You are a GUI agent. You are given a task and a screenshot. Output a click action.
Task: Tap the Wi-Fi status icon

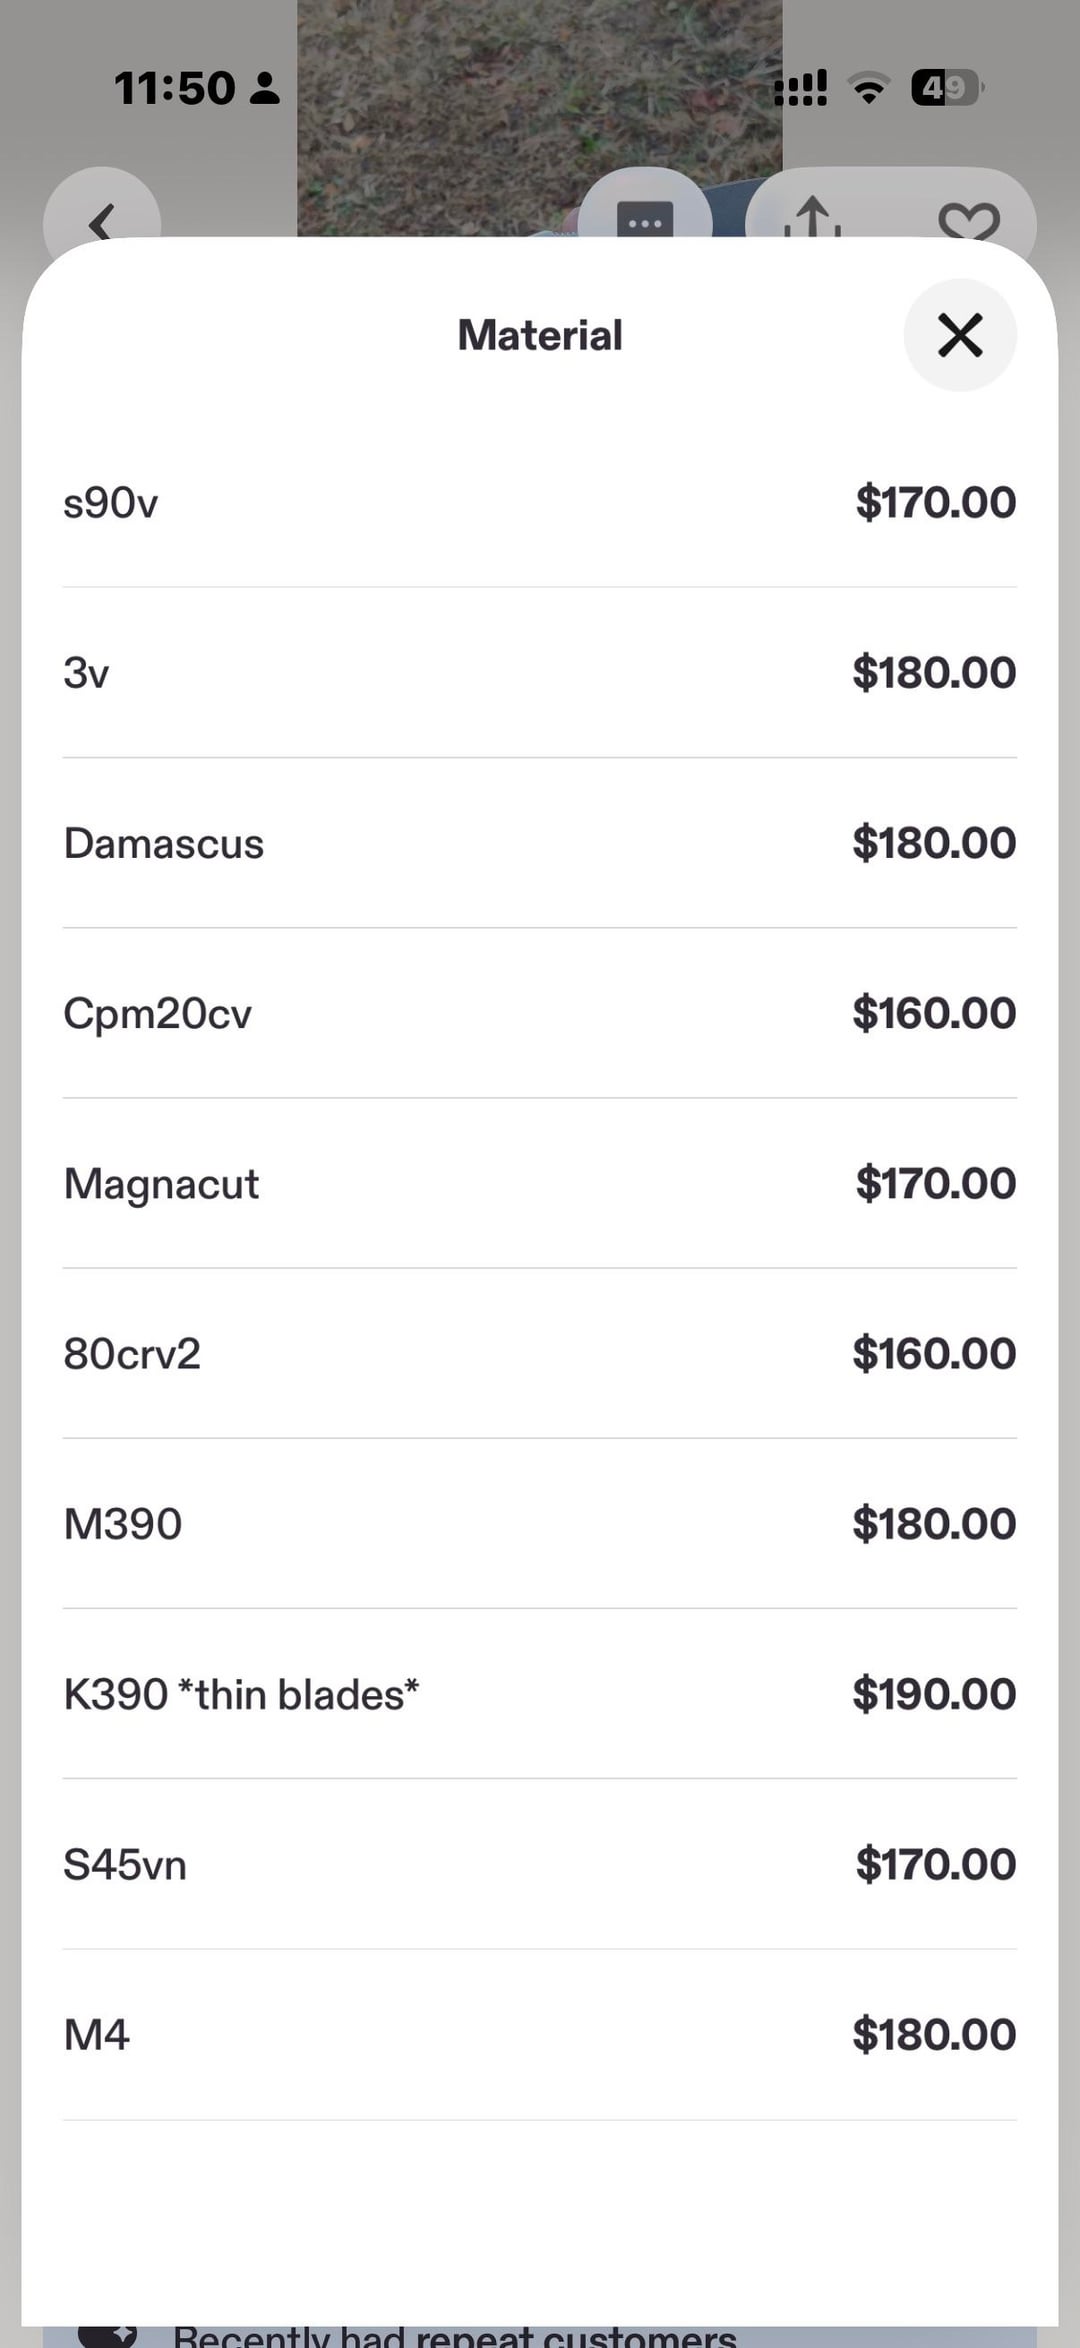pos(869,89)
